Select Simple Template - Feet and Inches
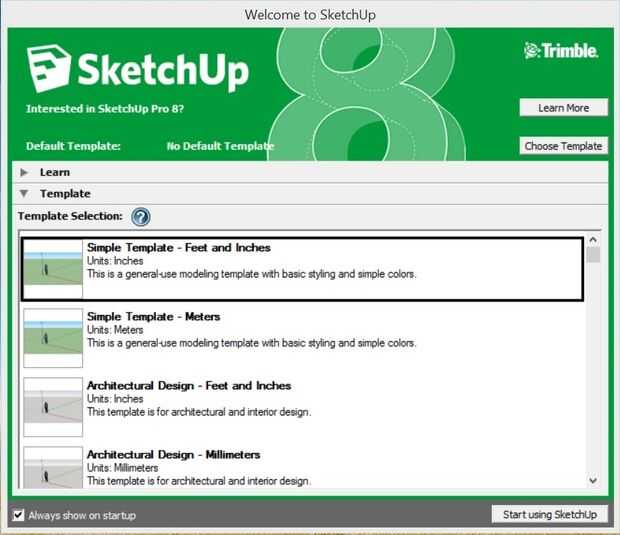The height and width of the screenshot is (535, 620). 302,269
